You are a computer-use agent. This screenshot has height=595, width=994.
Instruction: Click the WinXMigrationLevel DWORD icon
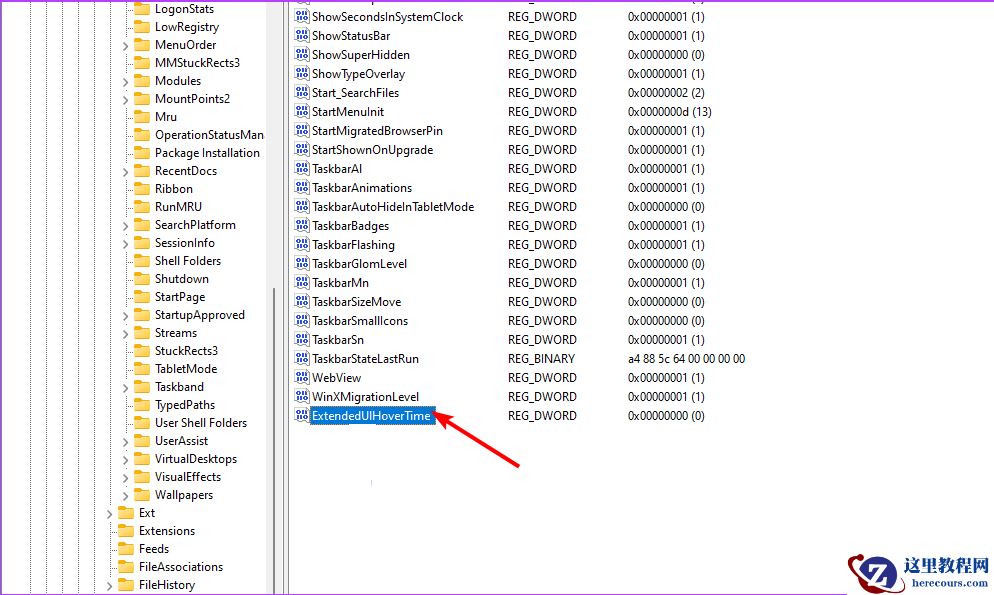click(x=302, y=397)
